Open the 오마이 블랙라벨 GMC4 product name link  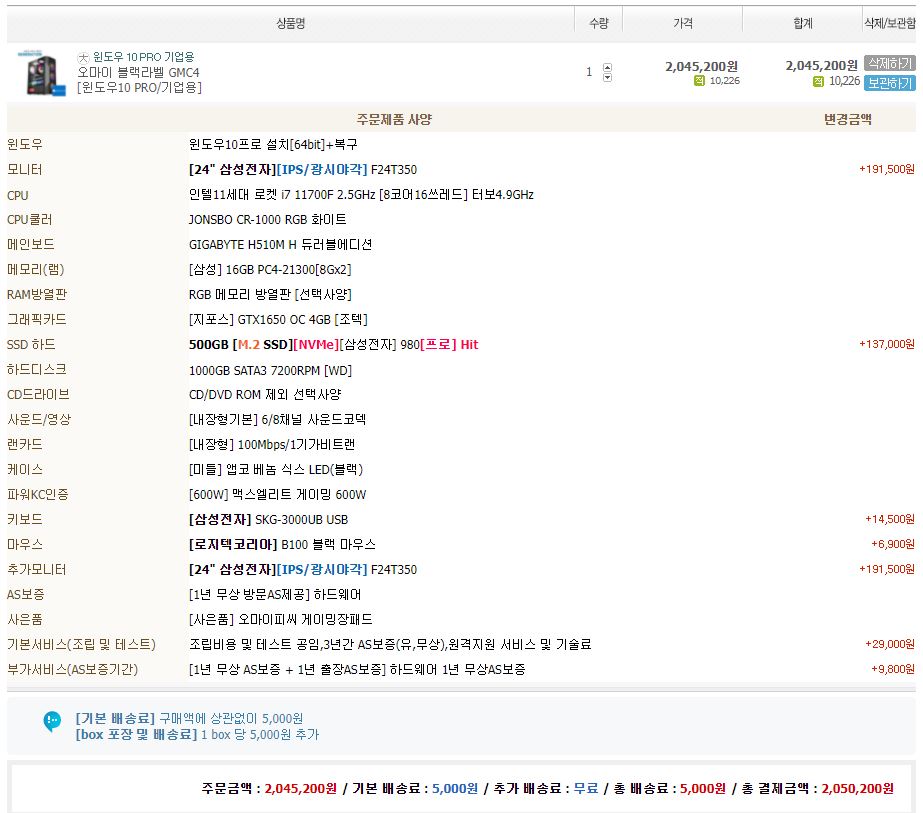coord(138,72)
